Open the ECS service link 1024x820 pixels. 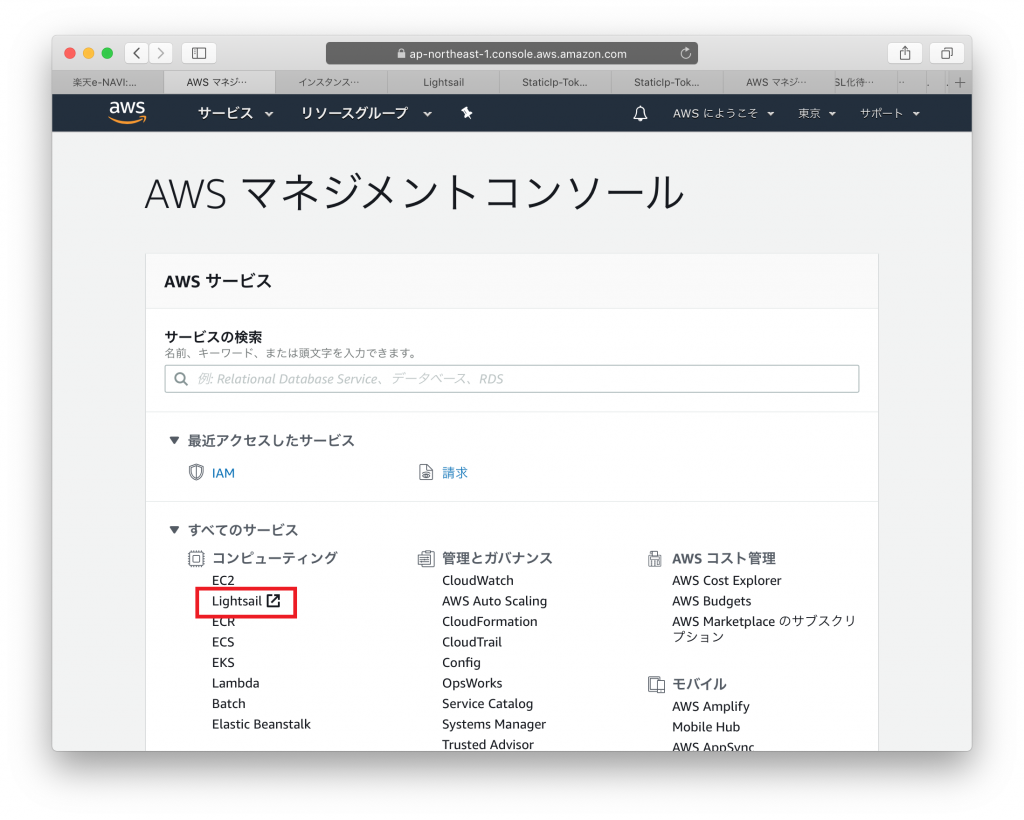click(223, 642)
